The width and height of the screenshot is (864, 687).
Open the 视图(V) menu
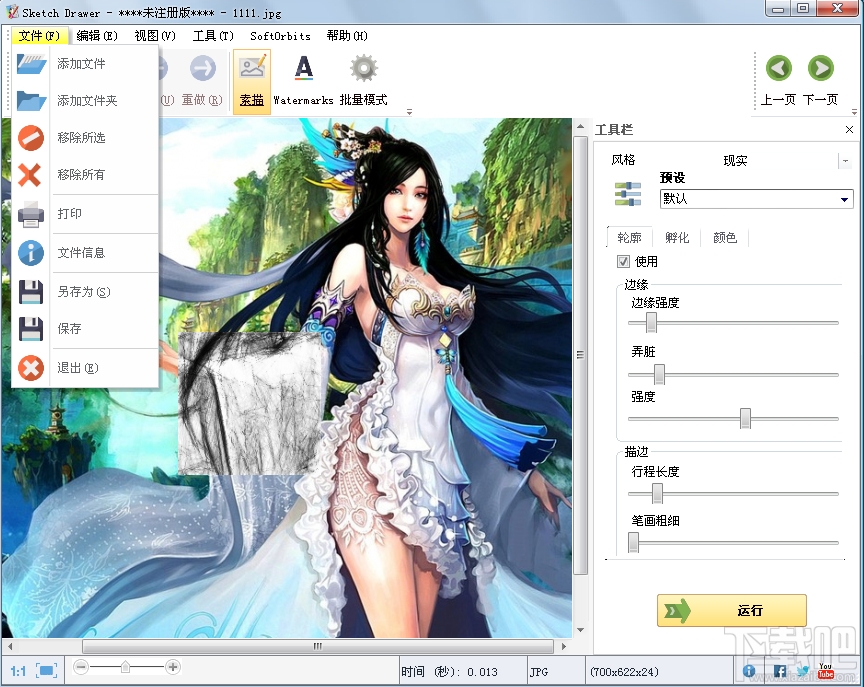[155, 36]
